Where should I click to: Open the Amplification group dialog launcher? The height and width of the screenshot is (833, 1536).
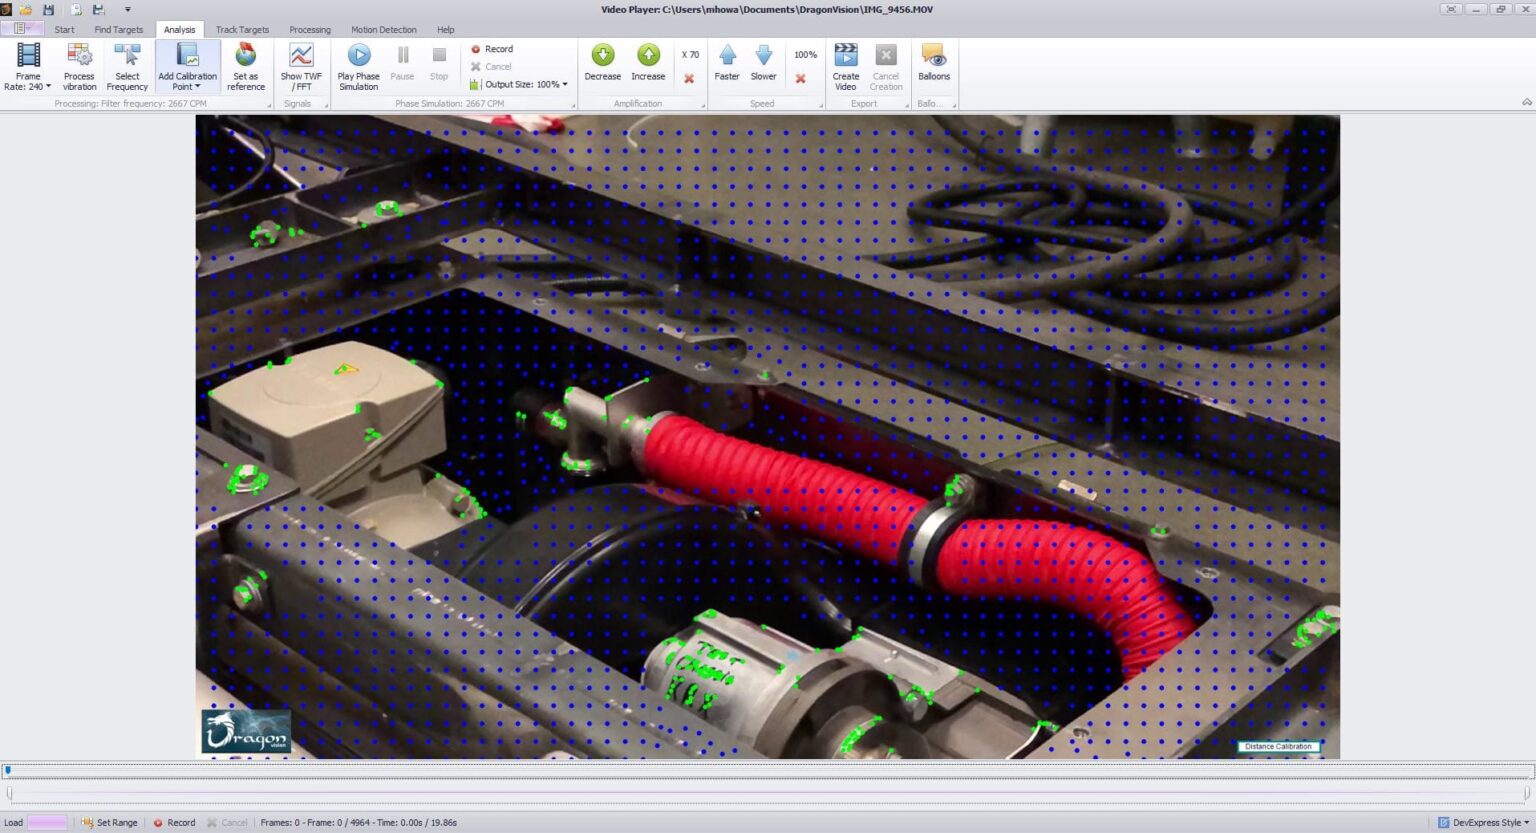pyautogui.click(x=704, y=105)
